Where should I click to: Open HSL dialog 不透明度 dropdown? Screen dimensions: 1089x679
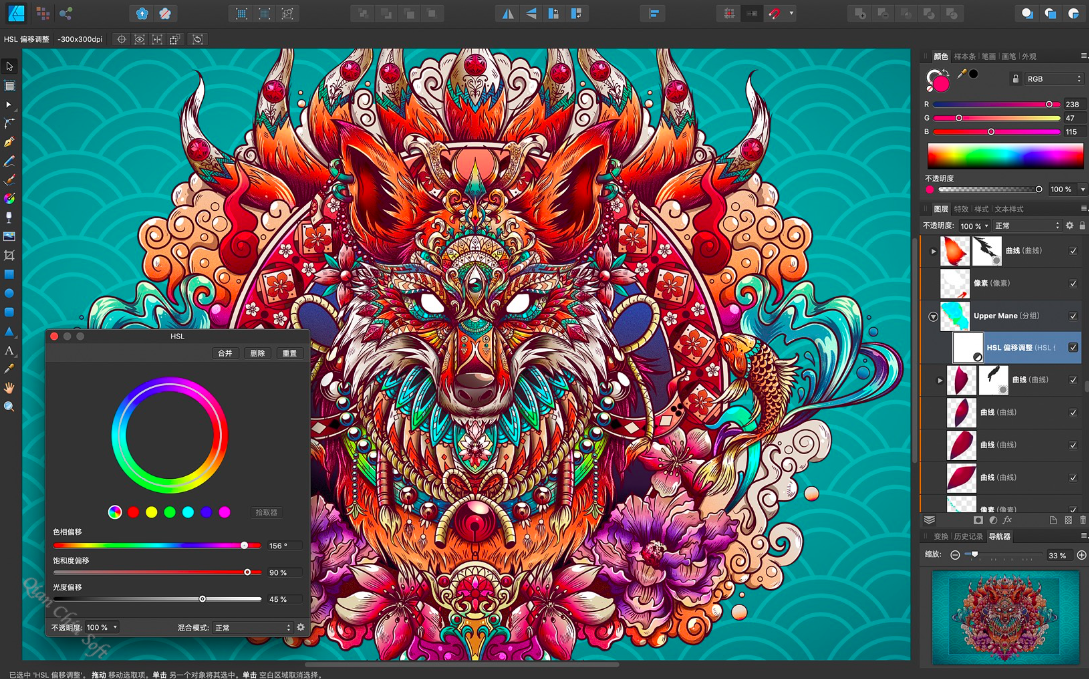pos(102,628)
